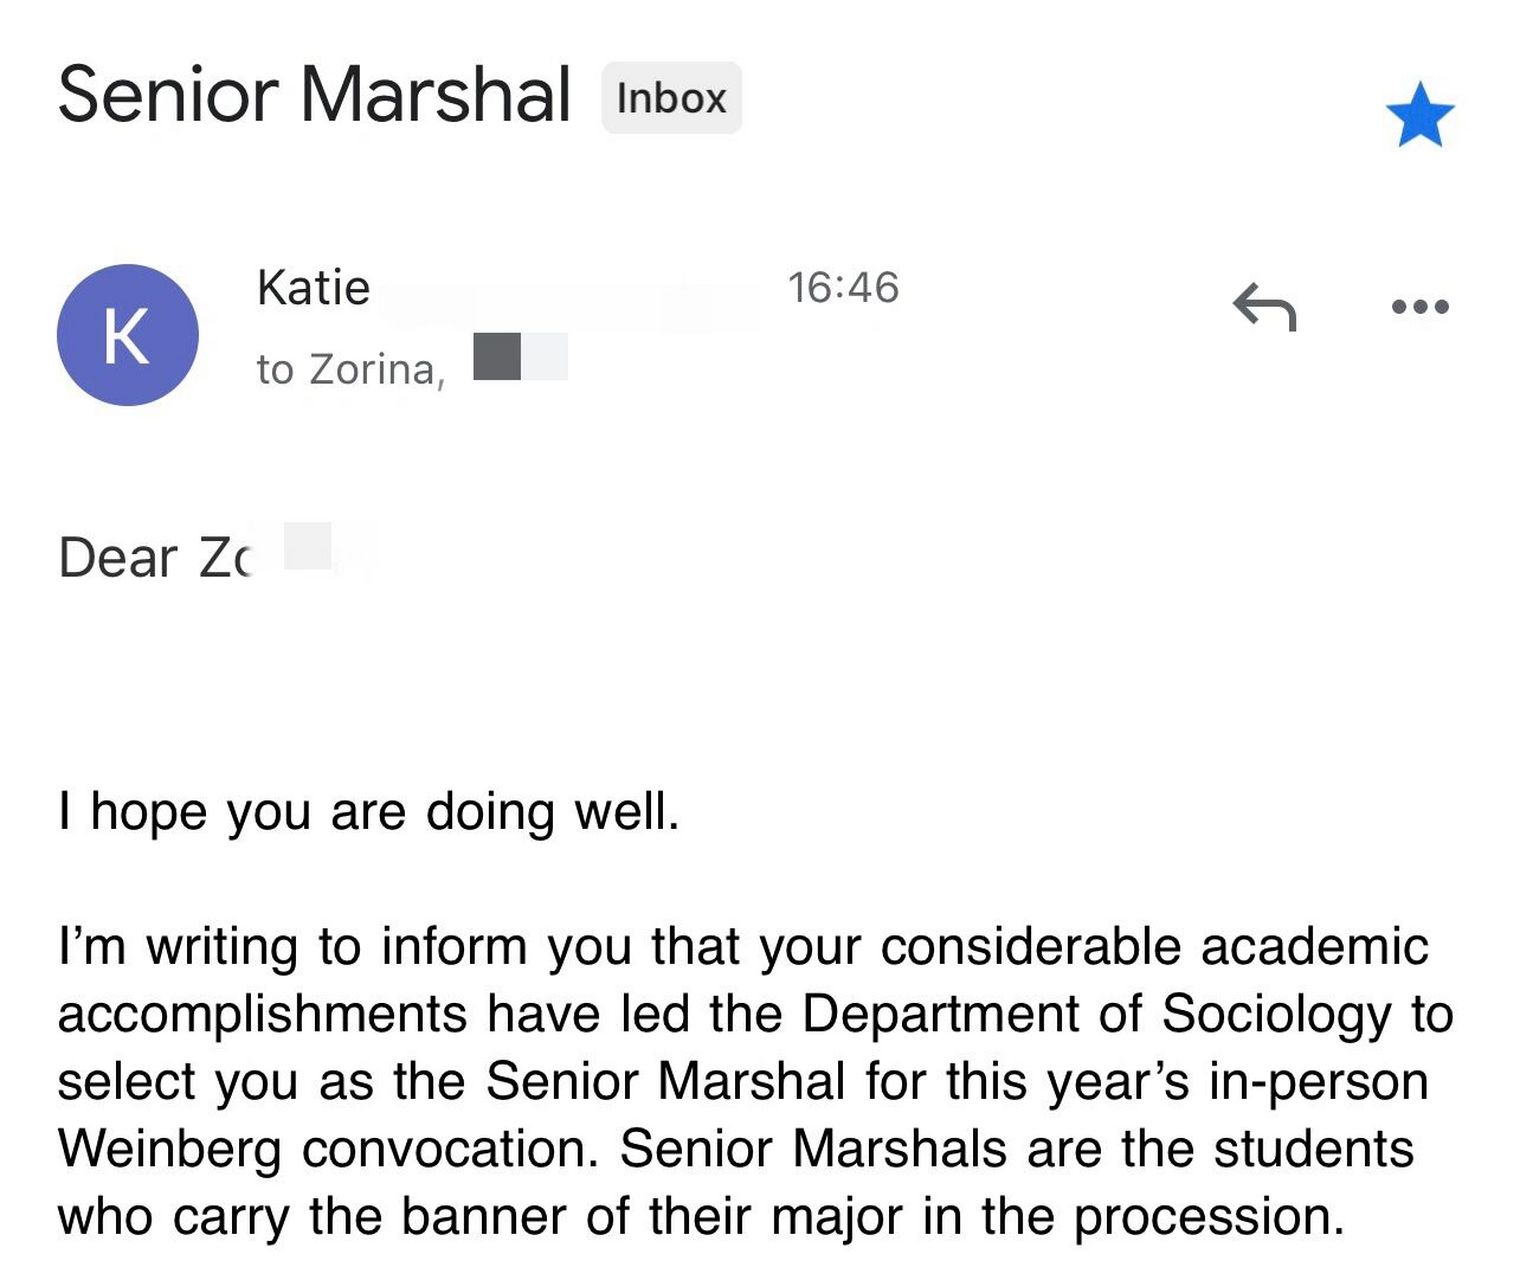Tap the purple K sender avatar
This screenshot has width=1520, height=1280.
[x=127, y=335]
